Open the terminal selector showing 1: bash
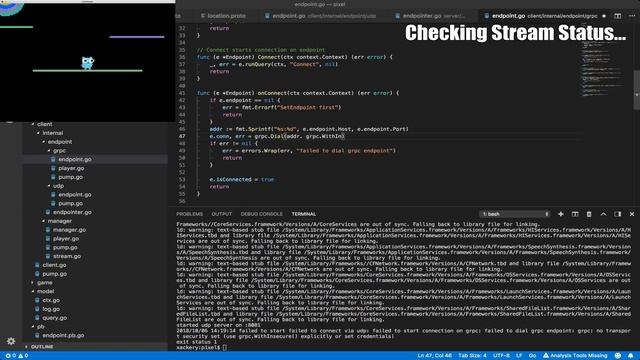This screenshot has height=360, width=640. click(x=514, y=214)
